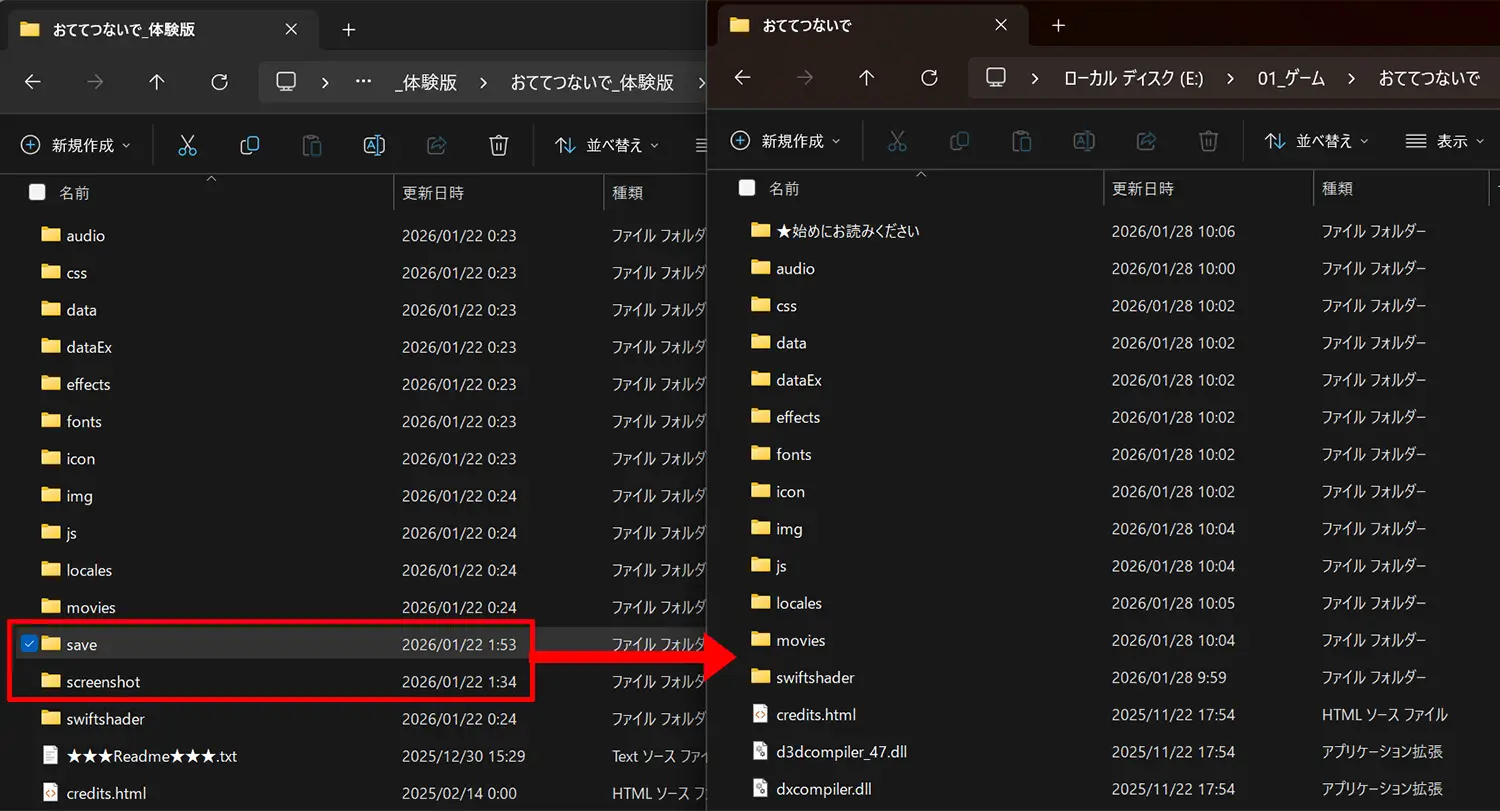Click the Rename icon in left window toolbar
Image resolution: width=1500 pixels, height=811 pixels.
[x=373, y=146]
